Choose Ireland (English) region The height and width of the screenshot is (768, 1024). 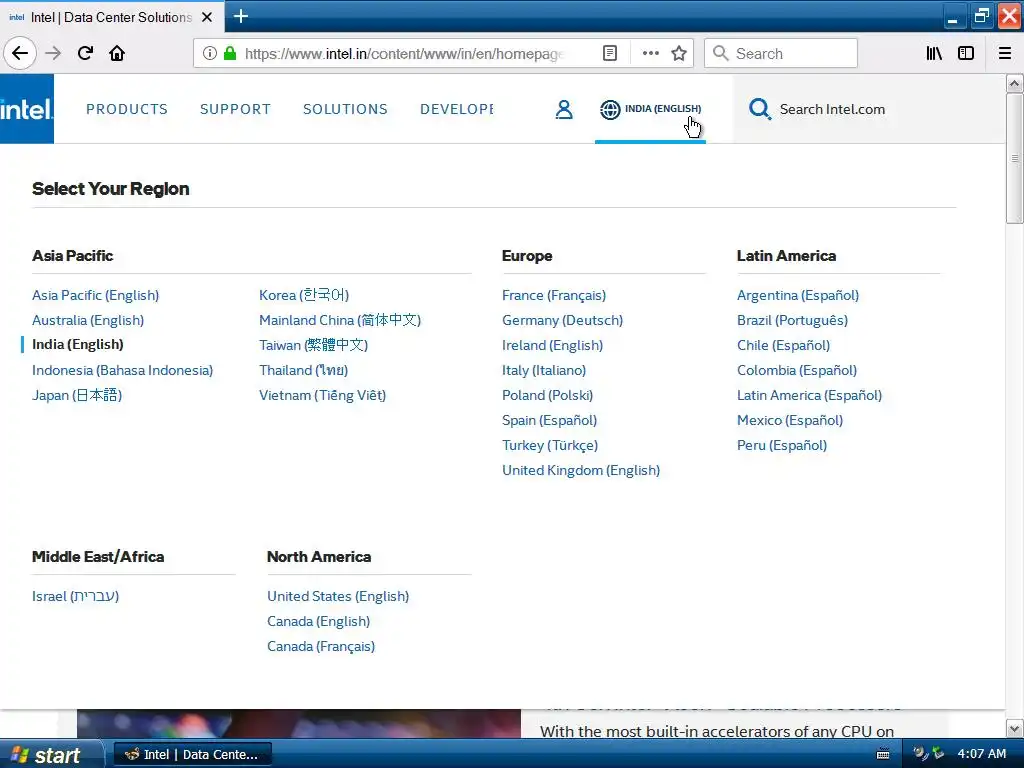click(552, 345)
